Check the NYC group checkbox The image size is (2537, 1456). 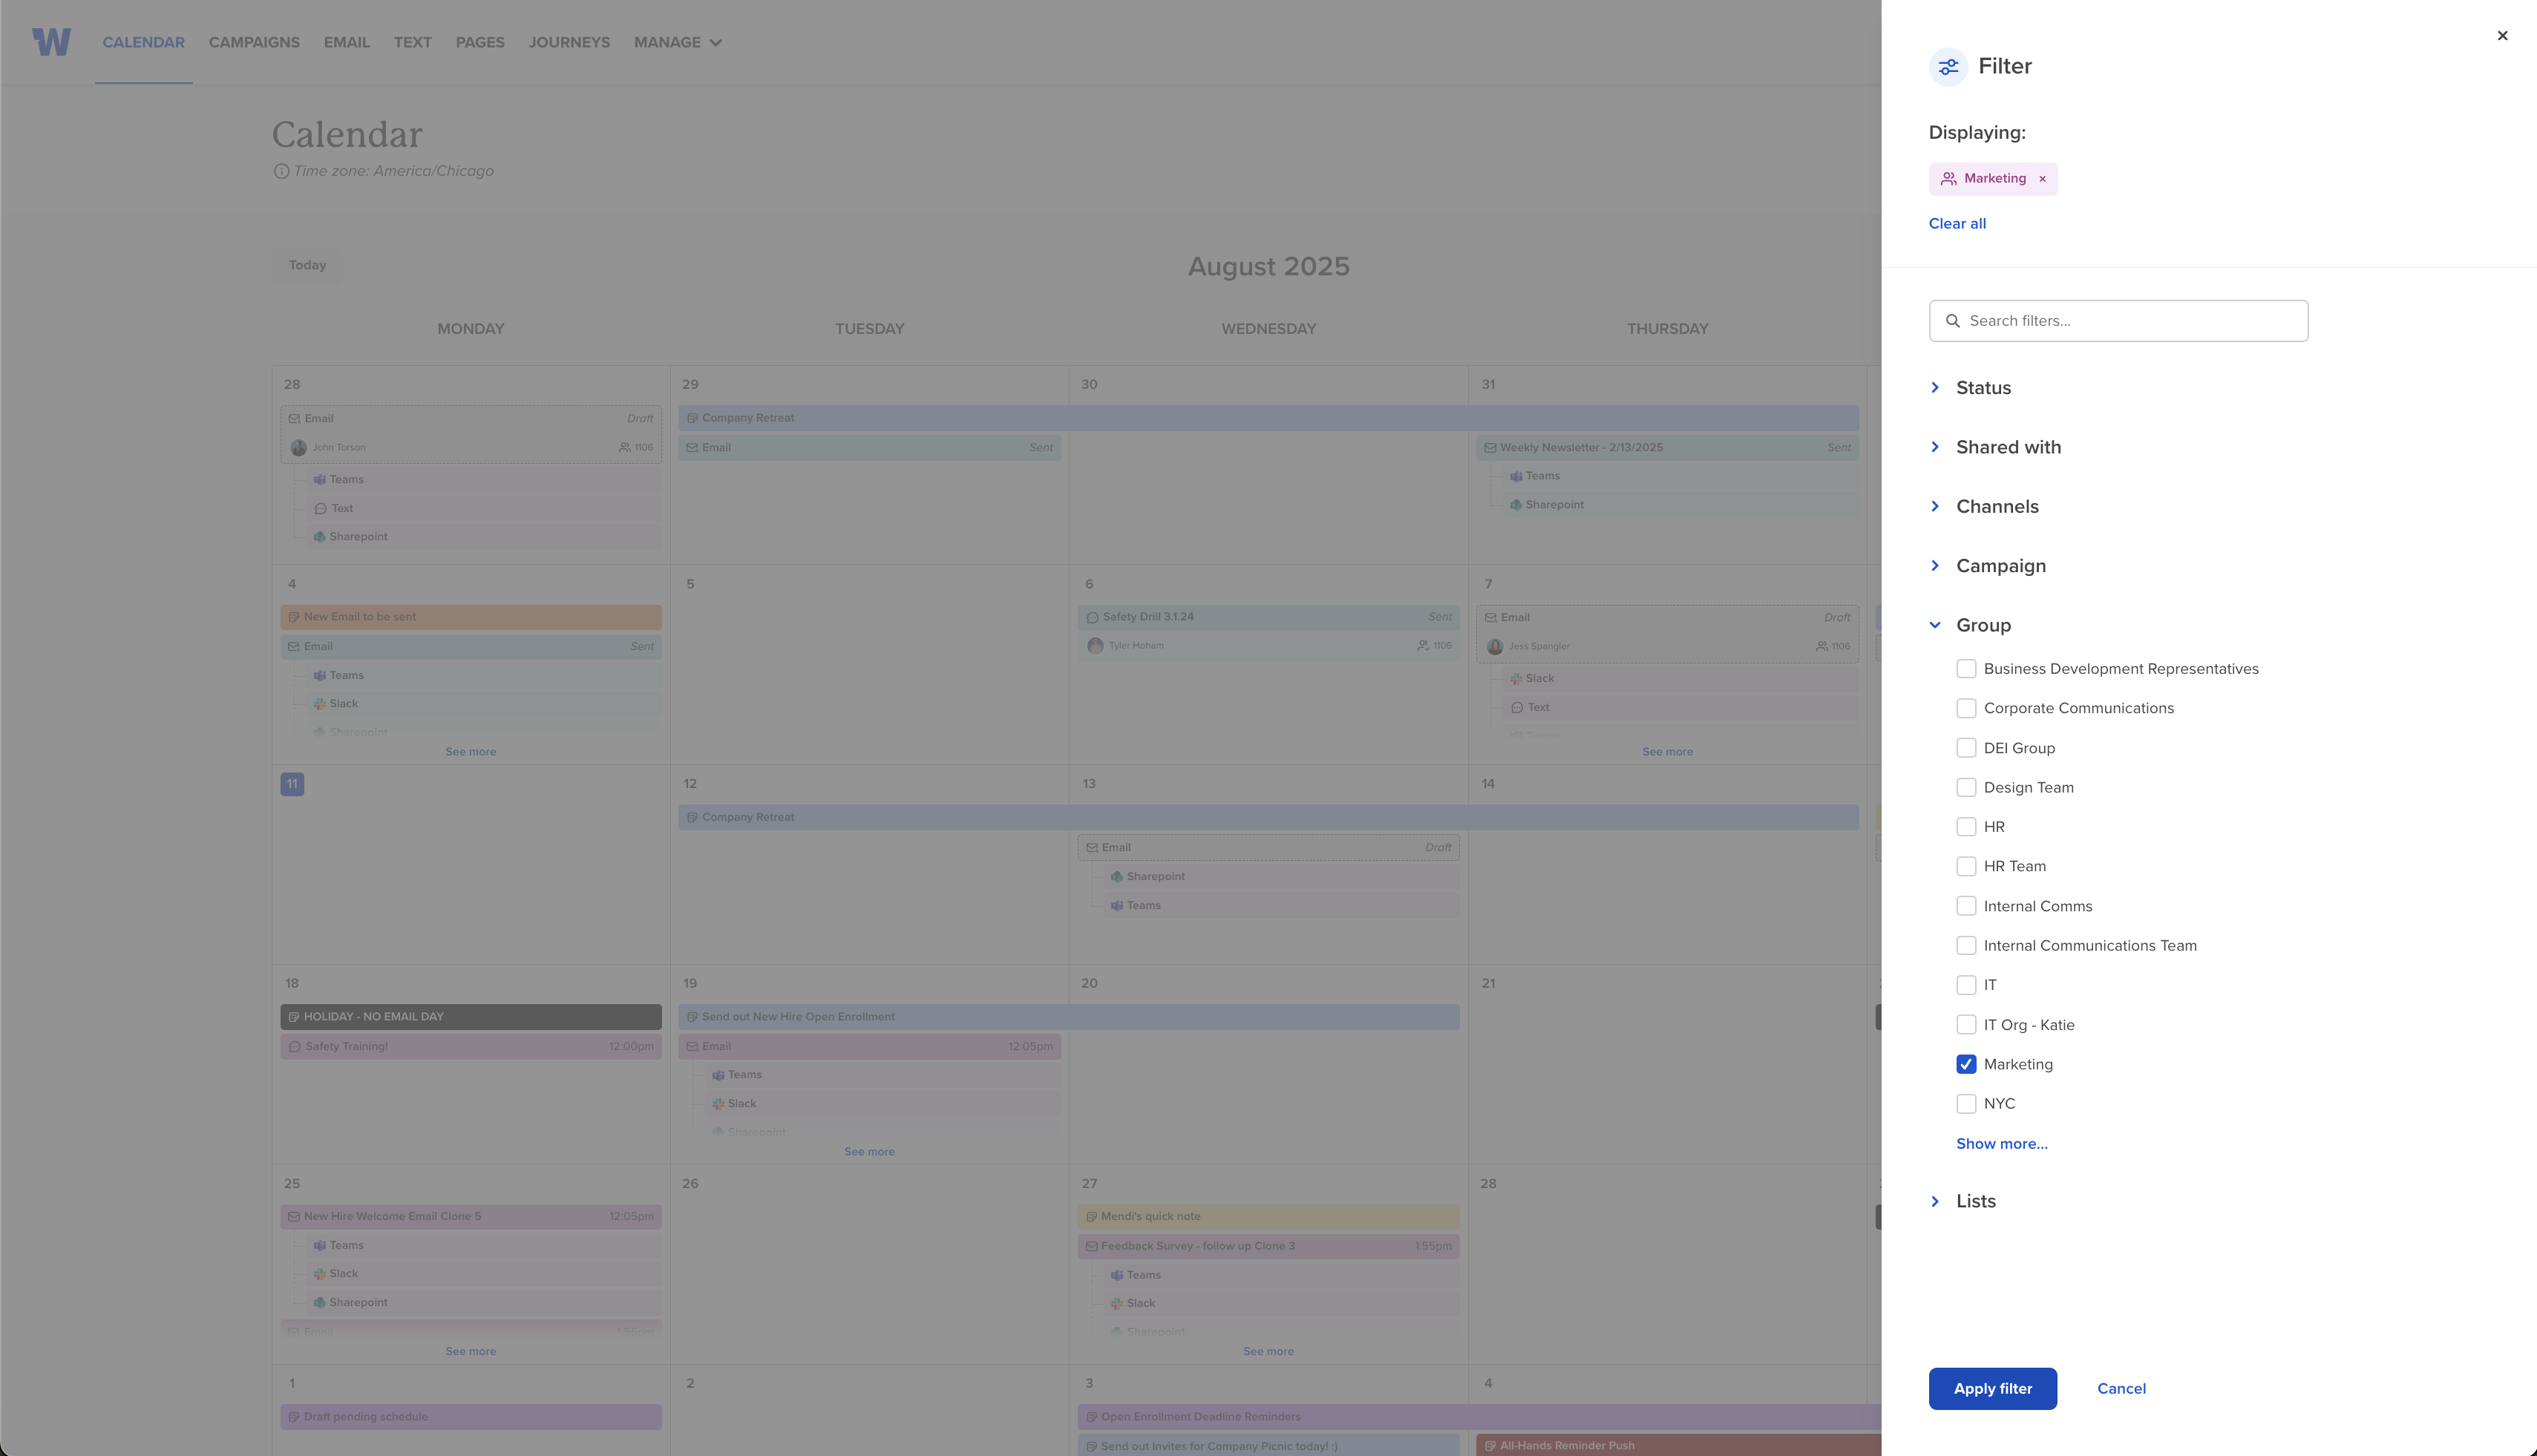[1966, 1104]
